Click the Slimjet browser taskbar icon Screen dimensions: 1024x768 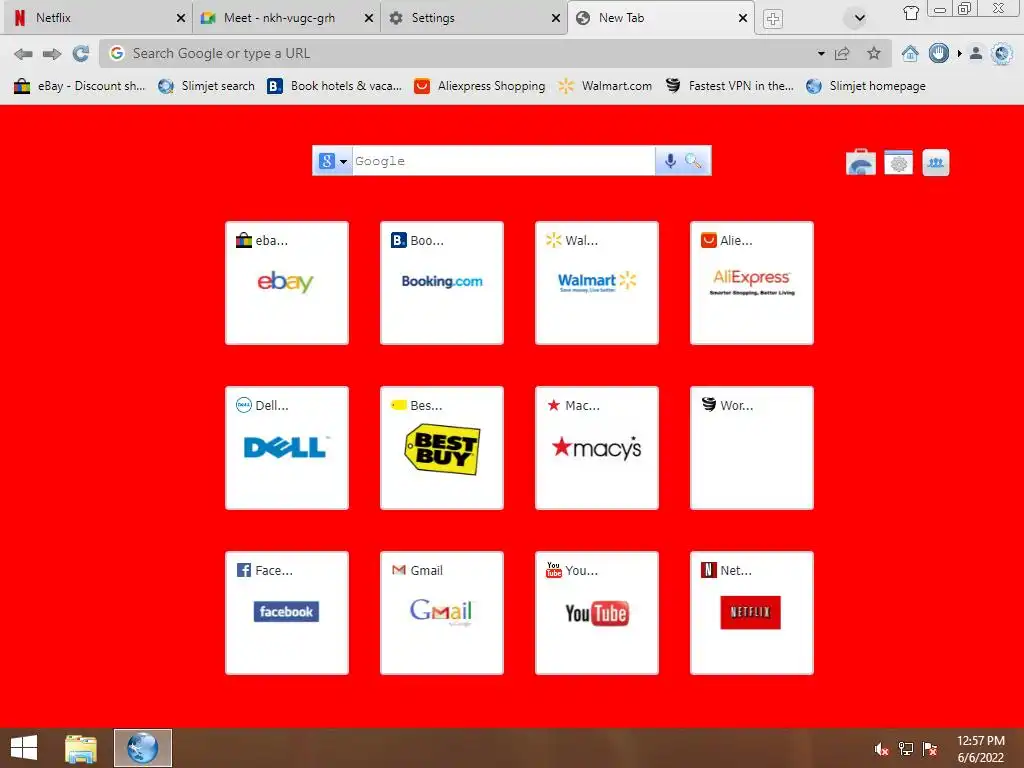tap(142, 748)
